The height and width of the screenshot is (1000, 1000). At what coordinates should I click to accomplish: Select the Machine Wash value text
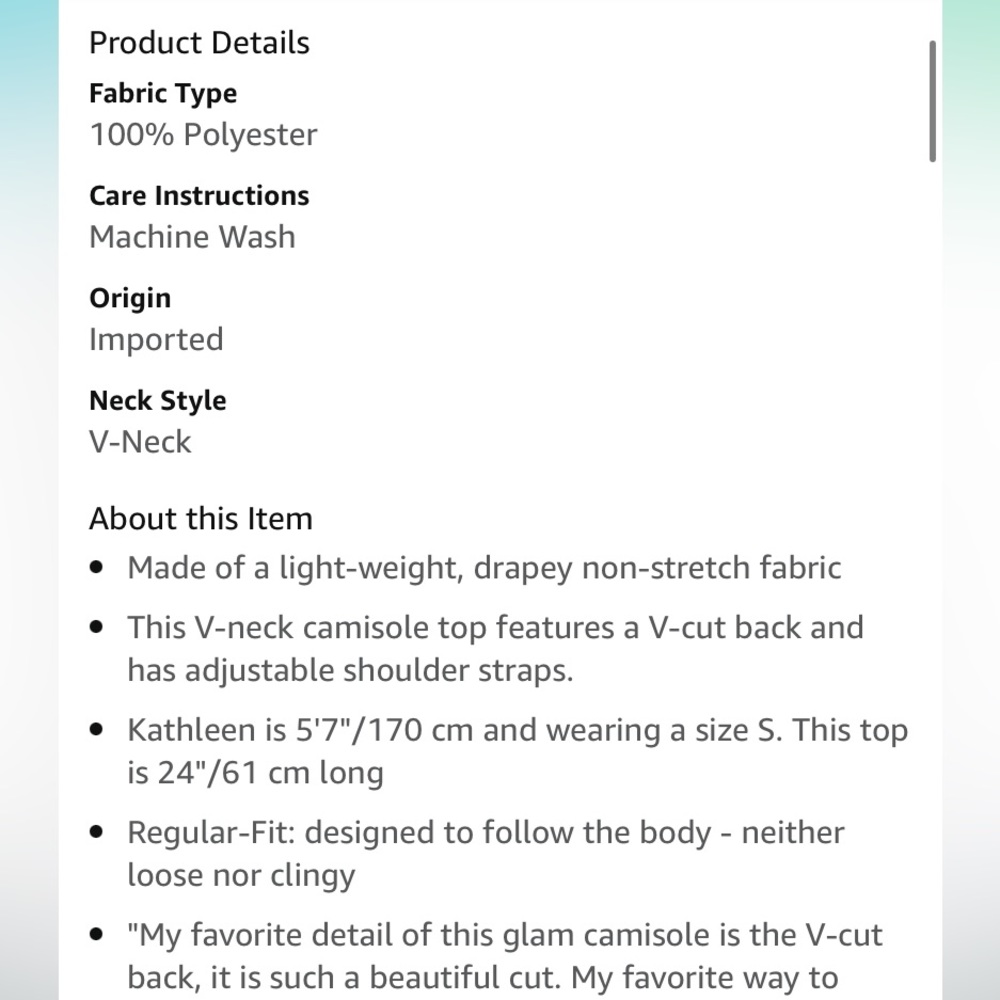point(192,237)
